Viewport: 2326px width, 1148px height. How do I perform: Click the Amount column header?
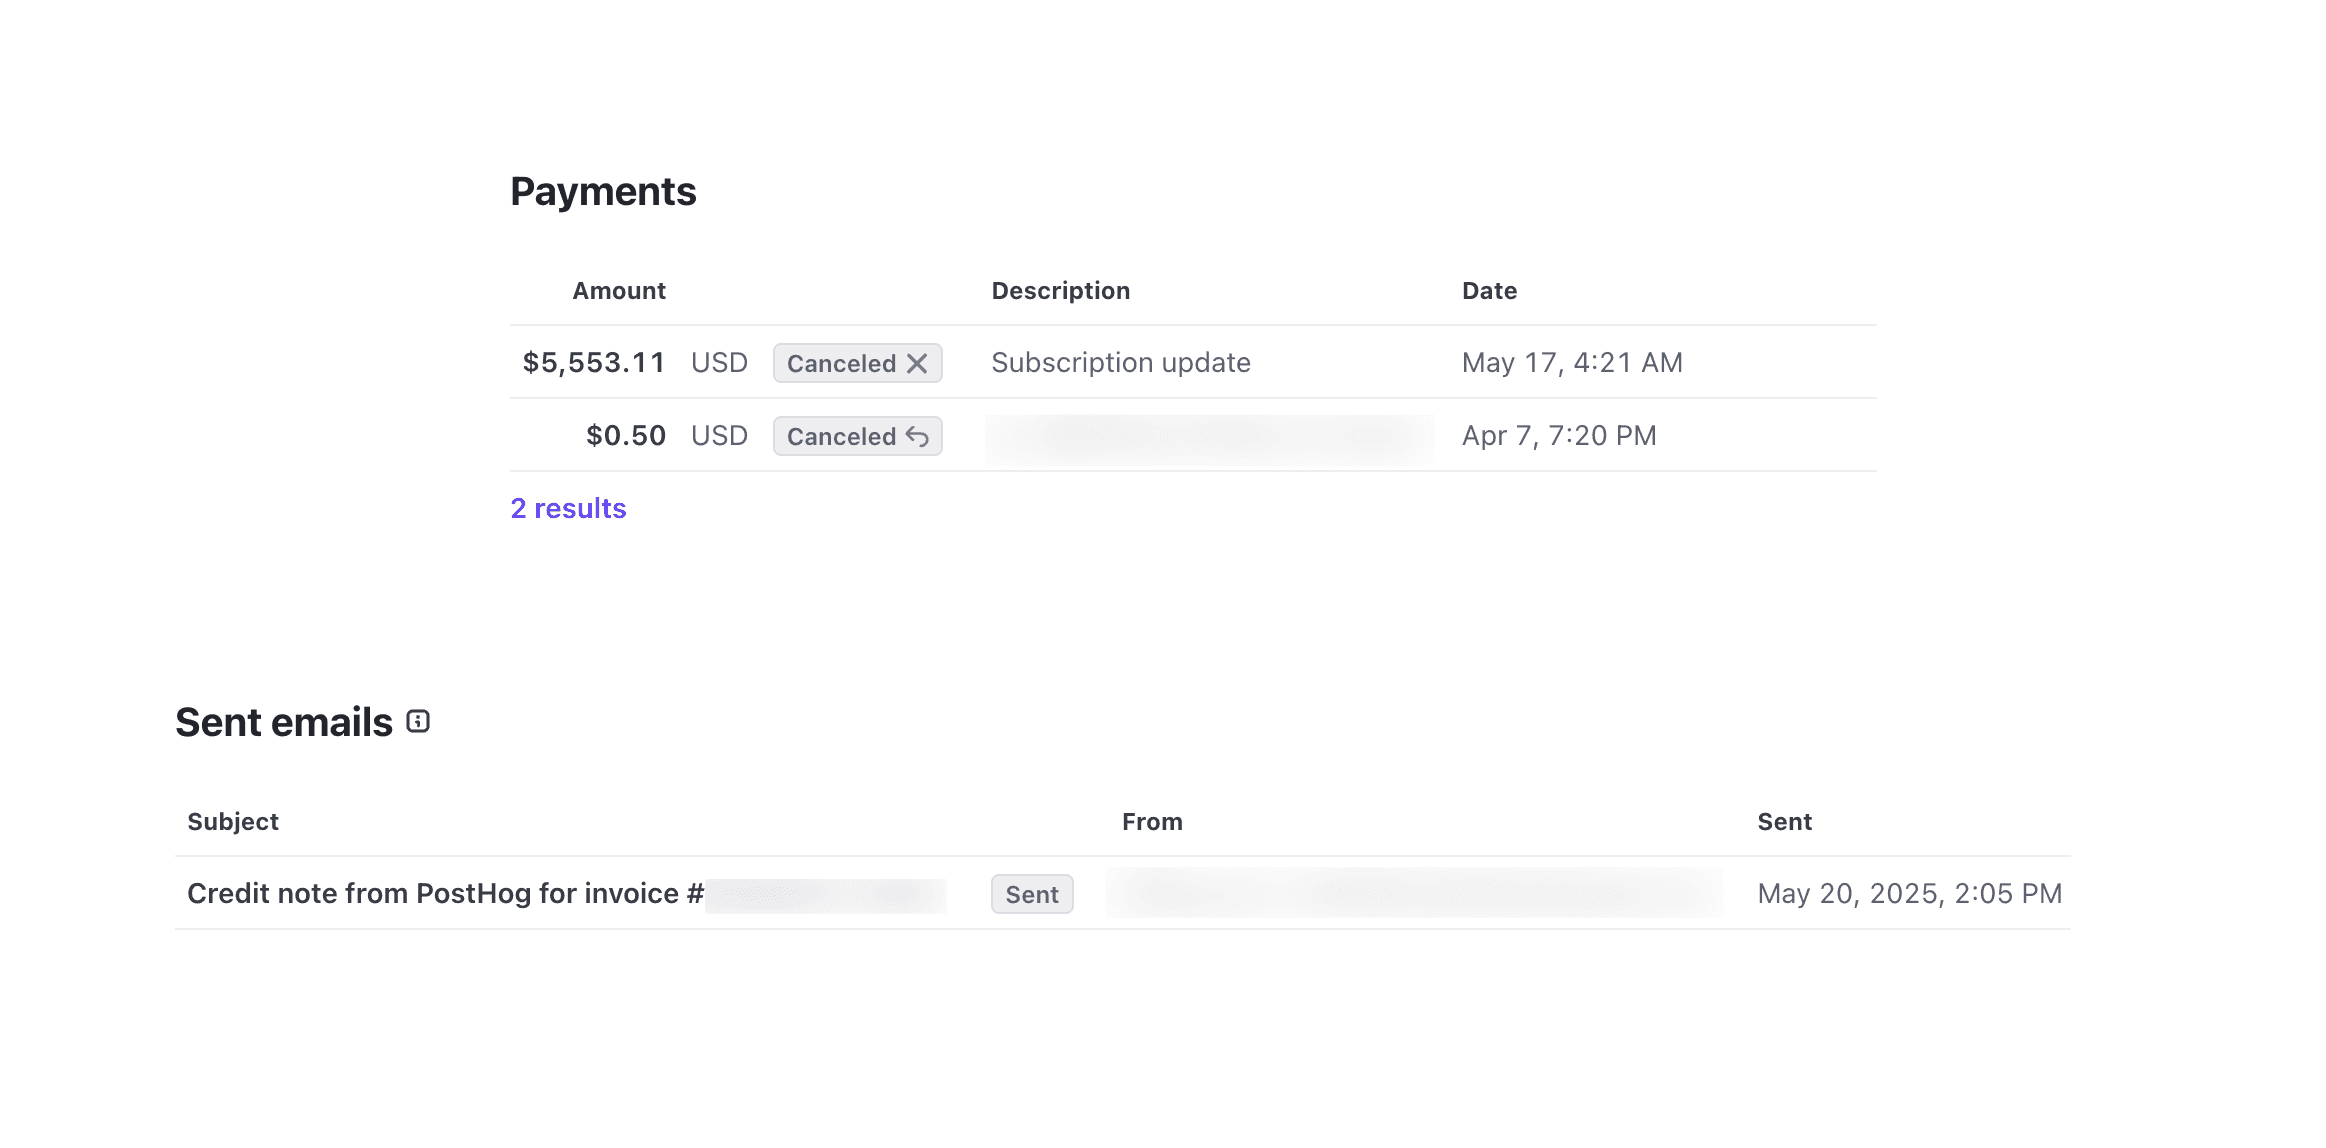pos(618,290)
